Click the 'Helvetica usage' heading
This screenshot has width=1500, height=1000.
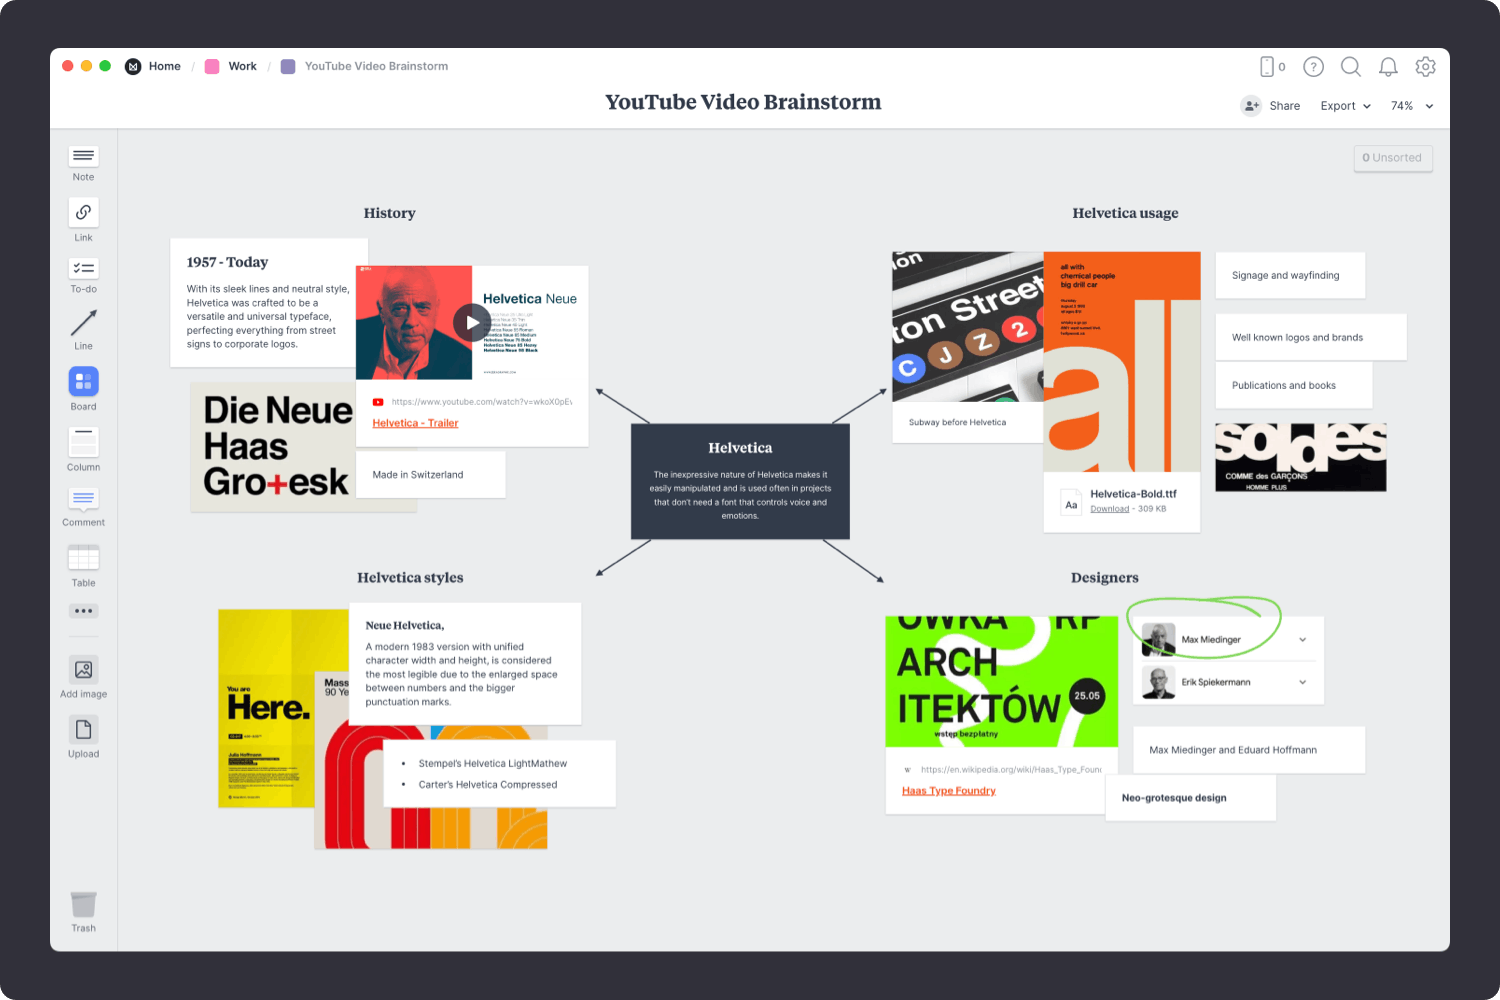(x=1125, y=213)
